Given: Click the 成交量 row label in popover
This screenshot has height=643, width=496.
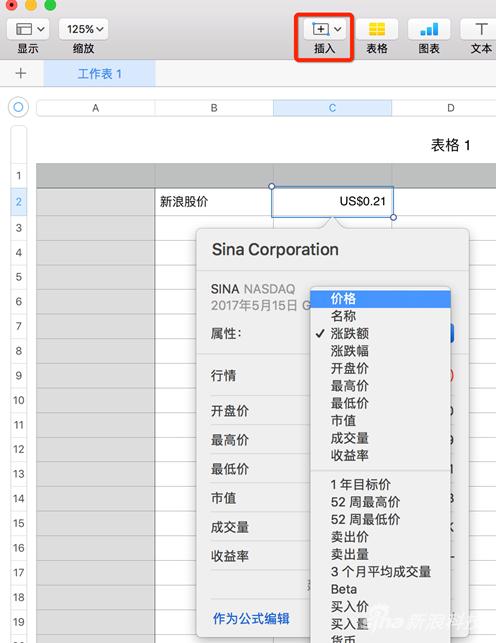Looking at the screenshot, I should pyautogui.click(x=230, y=527).
